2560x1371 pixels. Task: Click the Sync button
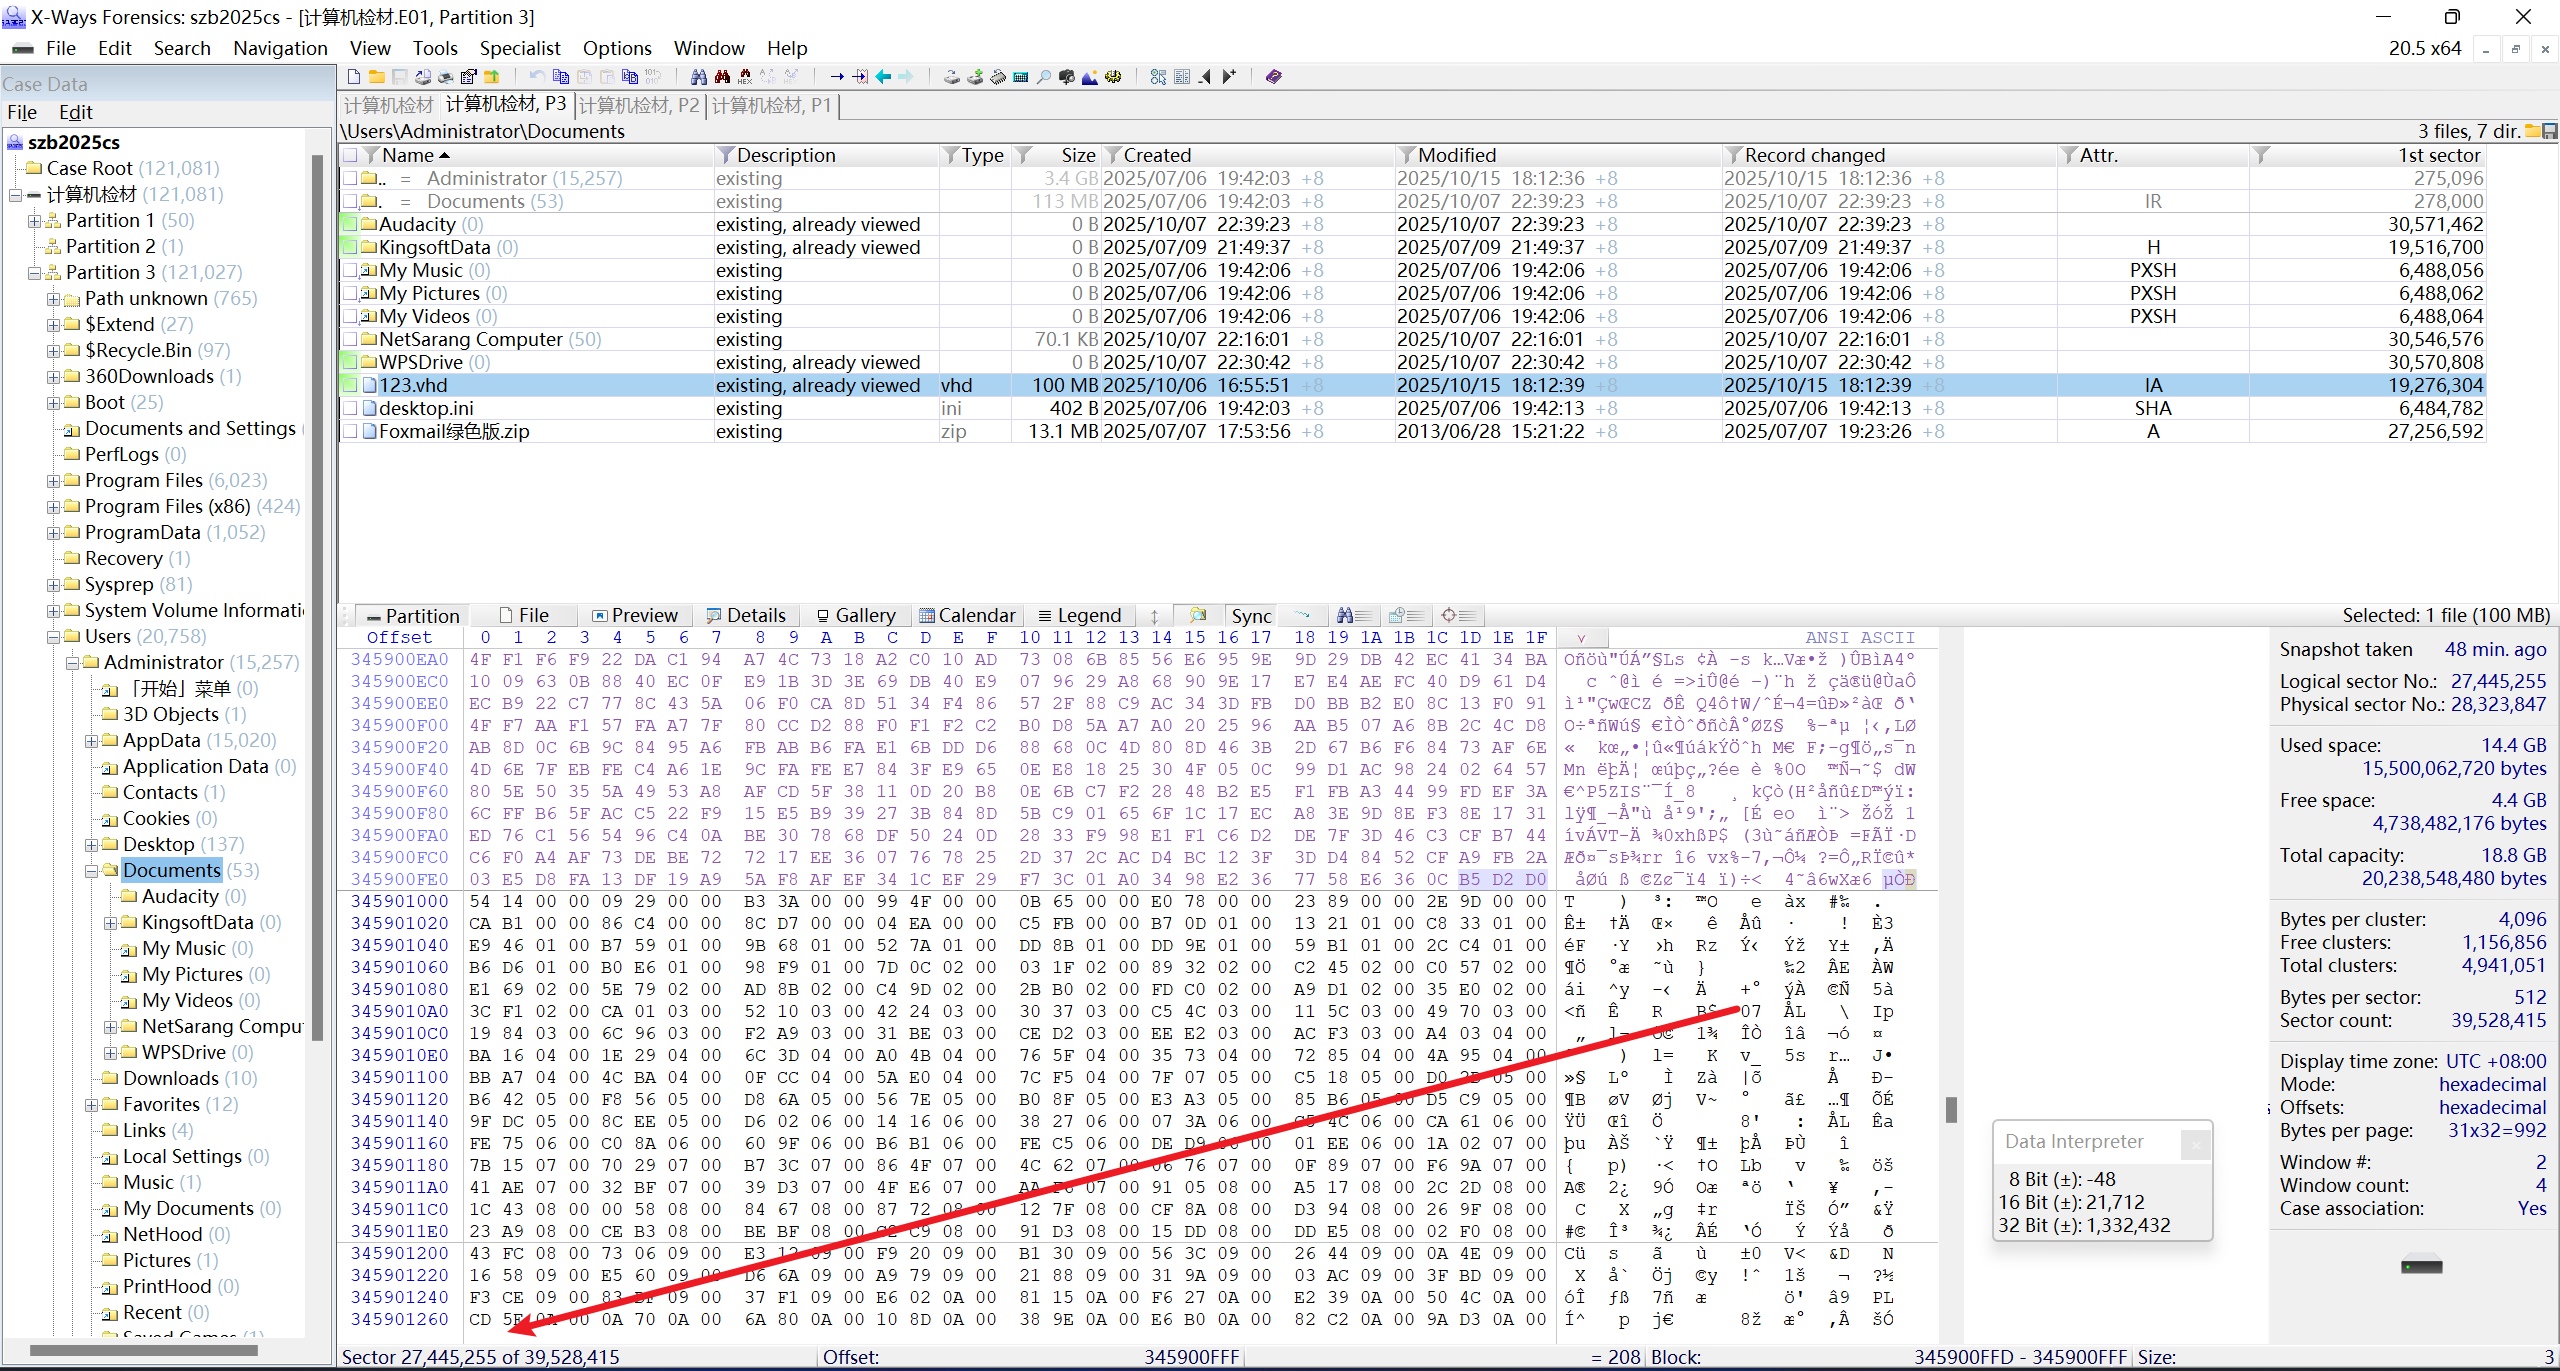click(1251, 616)
